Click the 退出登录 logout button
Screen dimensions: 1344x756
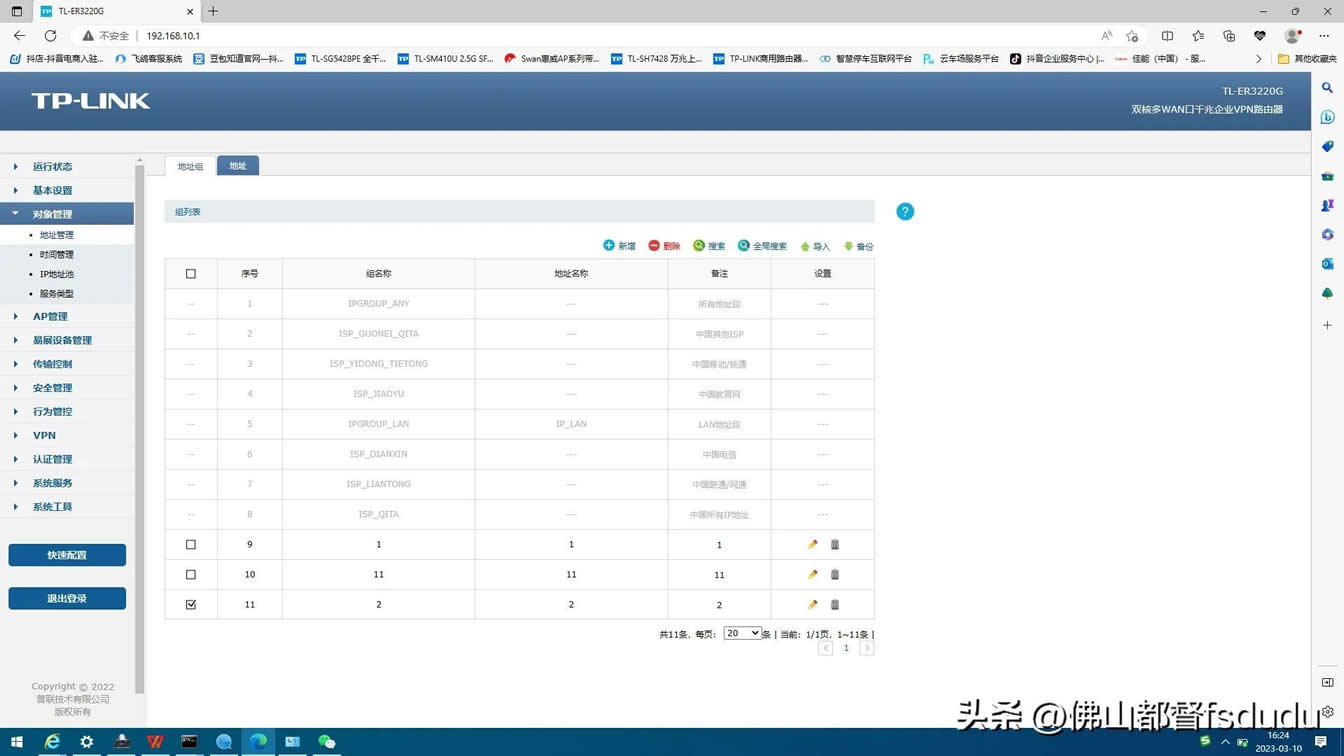[x=67, y=599]
